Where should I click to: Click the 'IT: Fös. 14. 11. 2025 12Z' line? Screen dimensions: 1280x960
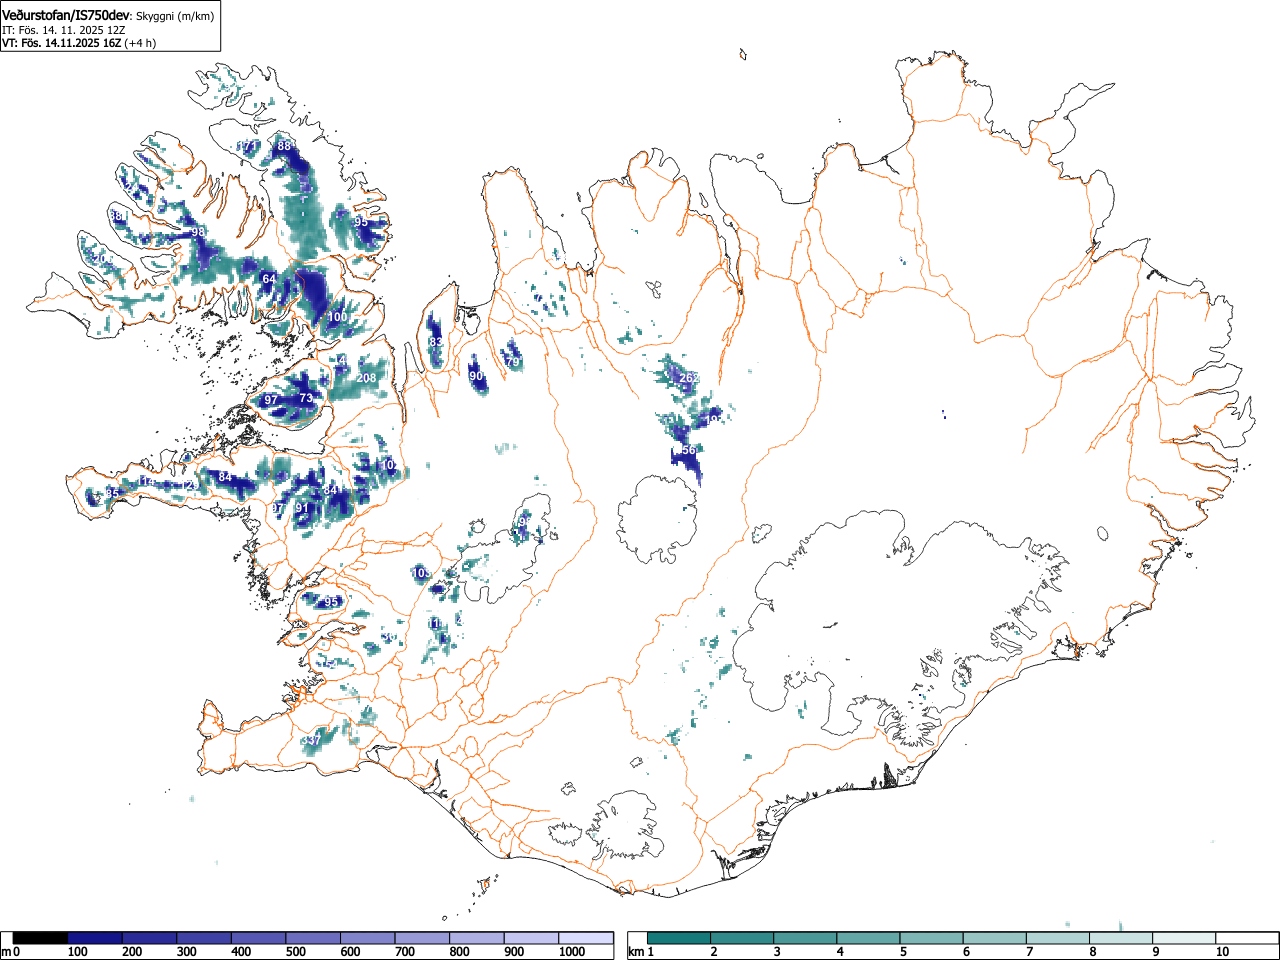click(64, 30)
